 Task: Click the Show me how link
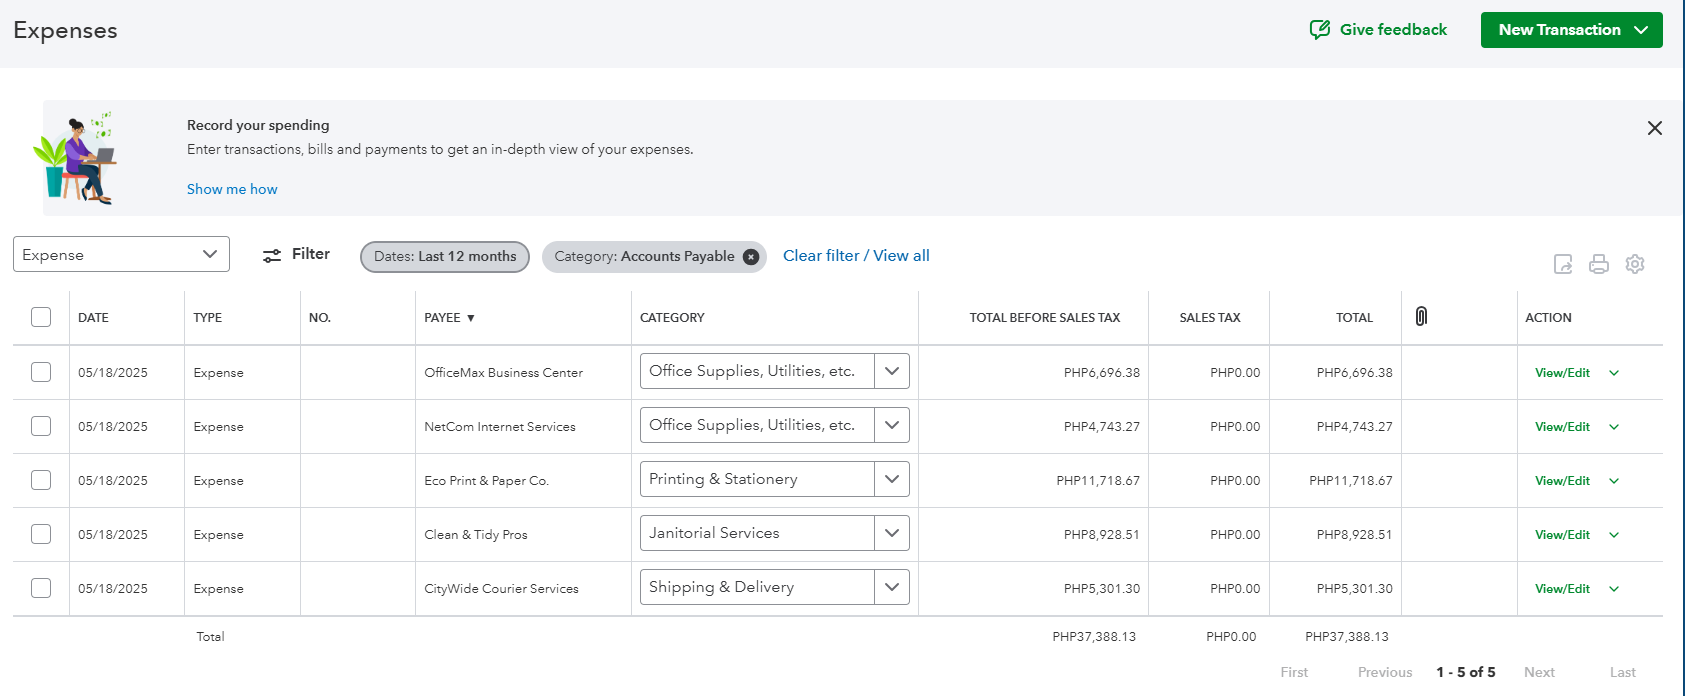click(x=232, y=189)
